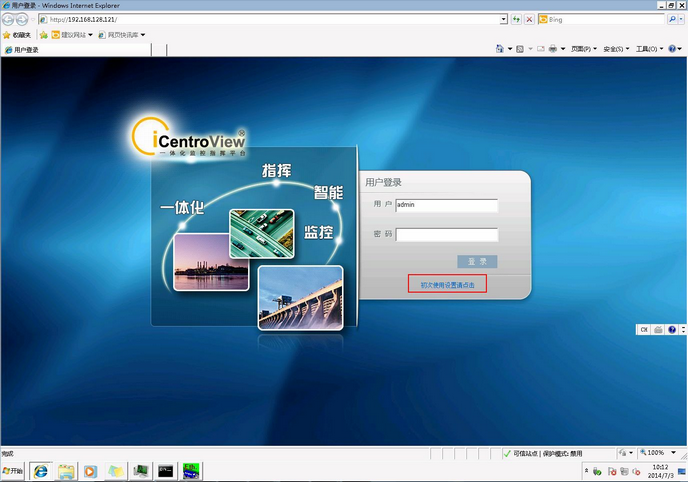Click the browser Forward arrow button
Viewport: 688px width, 482px height.
click(22, 19)
